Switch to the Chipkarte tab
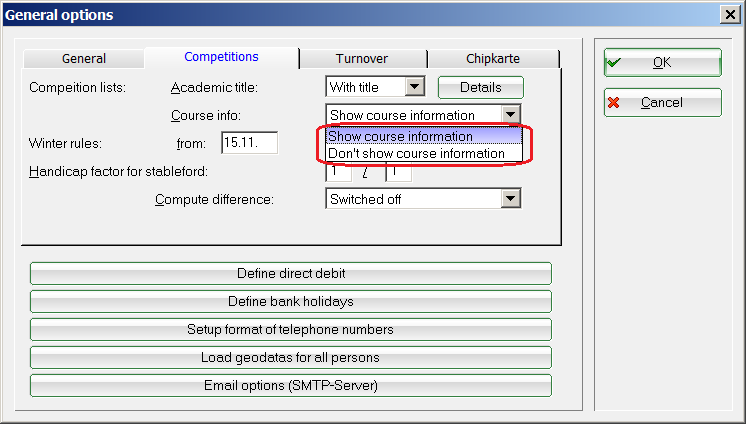Viewport: 746px width, 424px height. pos(492,58)
